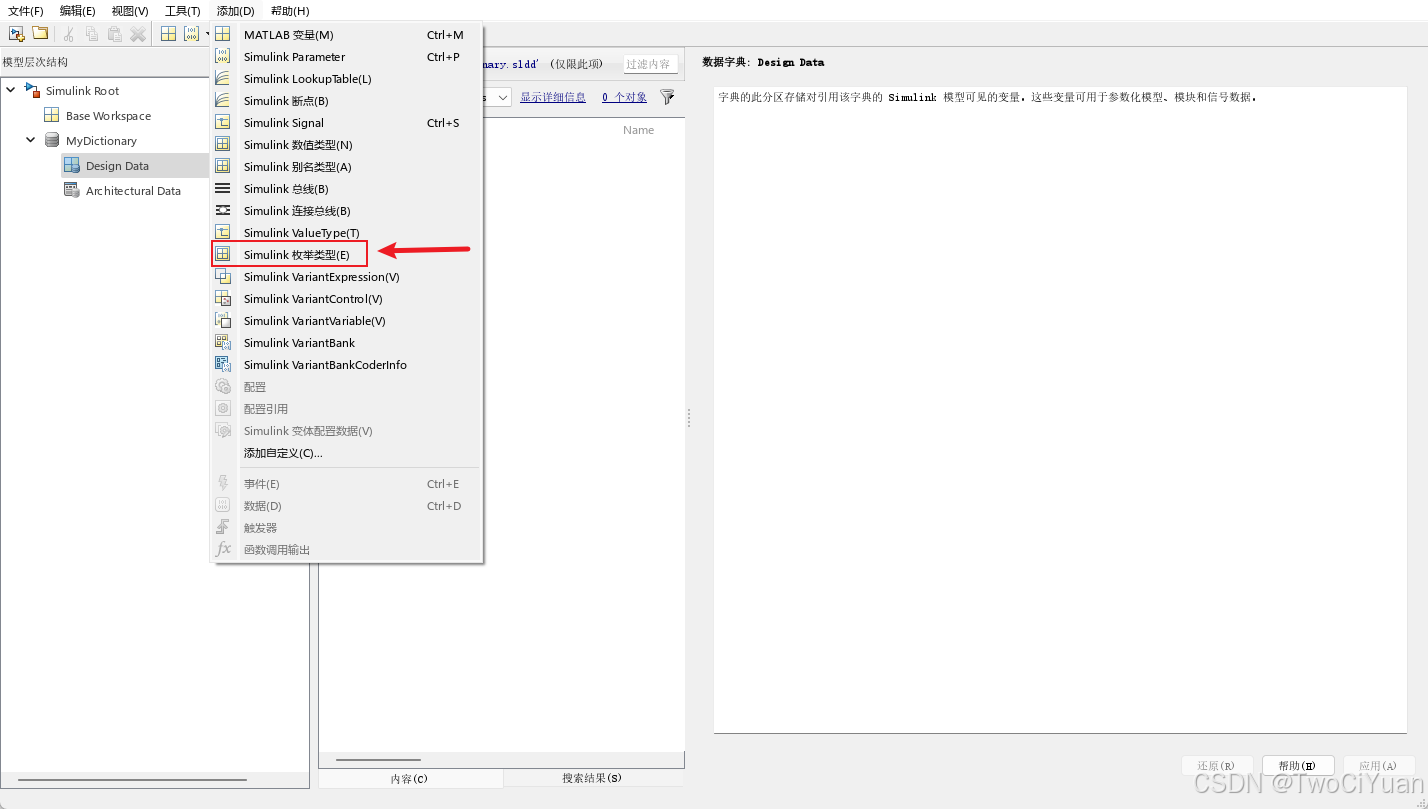
Task: Click the Simulink VariantControl menu icon
Action: coord(223,298)
